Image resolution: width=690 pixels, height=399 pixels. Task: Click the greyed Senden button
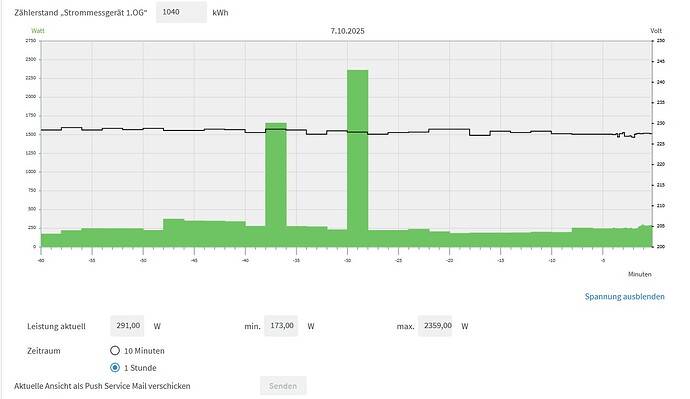point(283,386)
